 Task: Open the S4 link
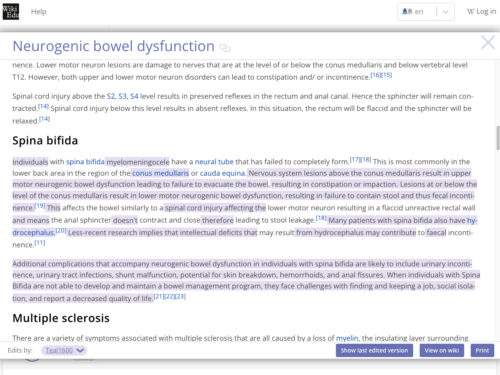134,96
